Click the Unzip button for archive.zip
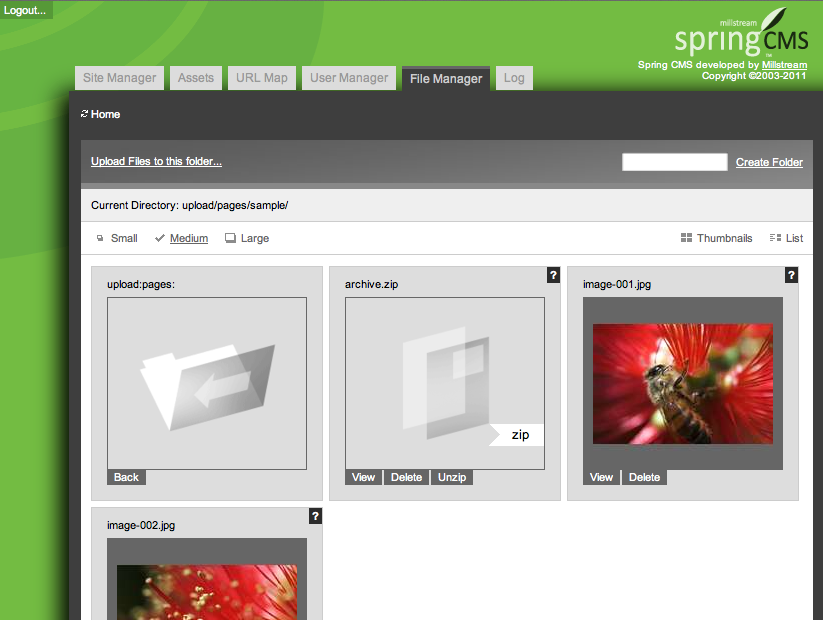The width and height of the screenshot is (823, 620). click(x=452, y=477)
